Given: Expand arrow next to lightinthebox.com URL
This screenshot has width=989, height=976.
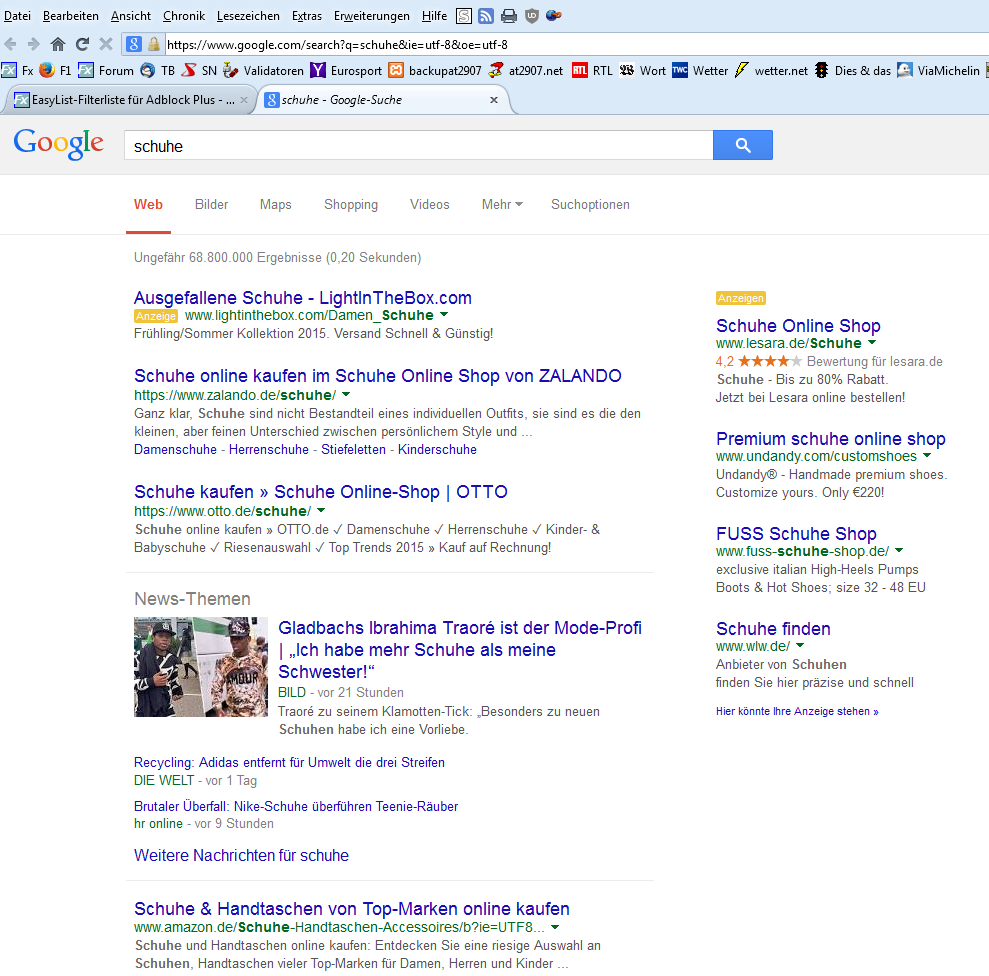Looking at the screenshot, I should coord(443,314).
